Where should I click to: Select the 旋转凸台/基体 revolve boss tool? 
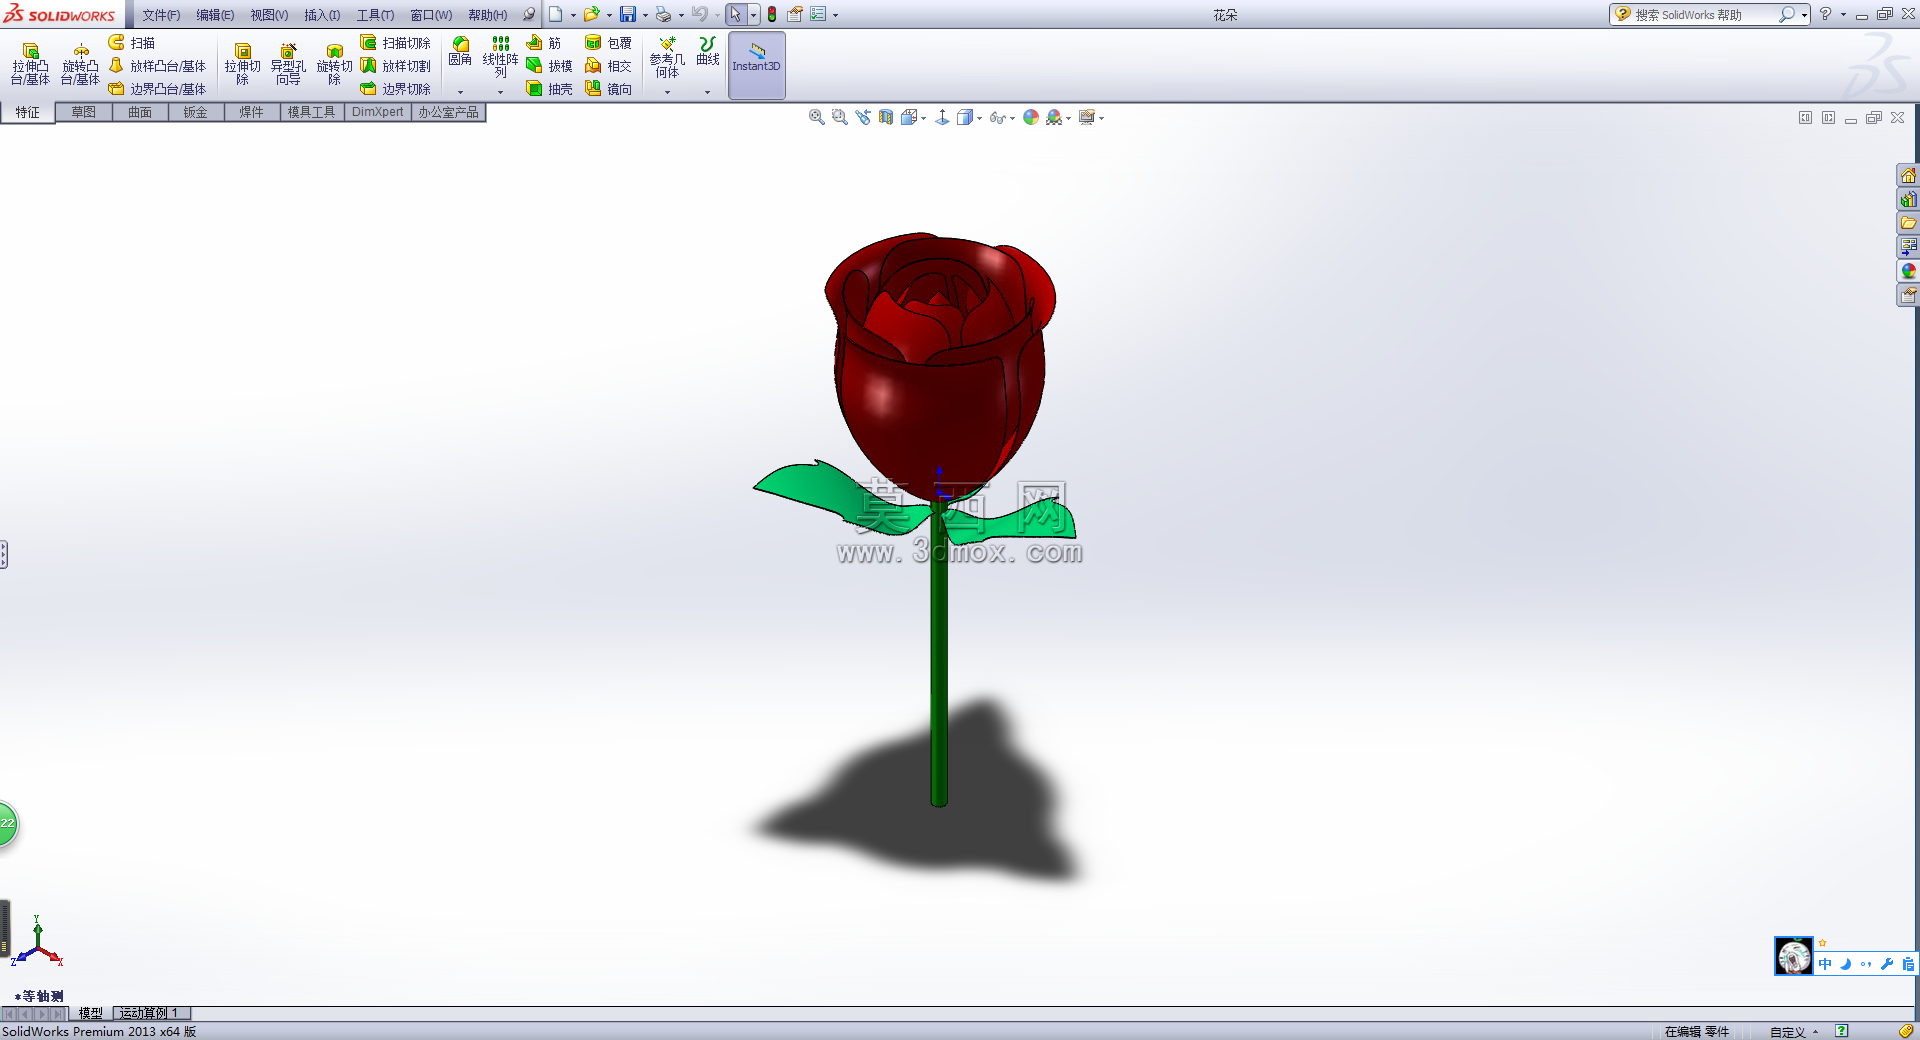(80, 64)
